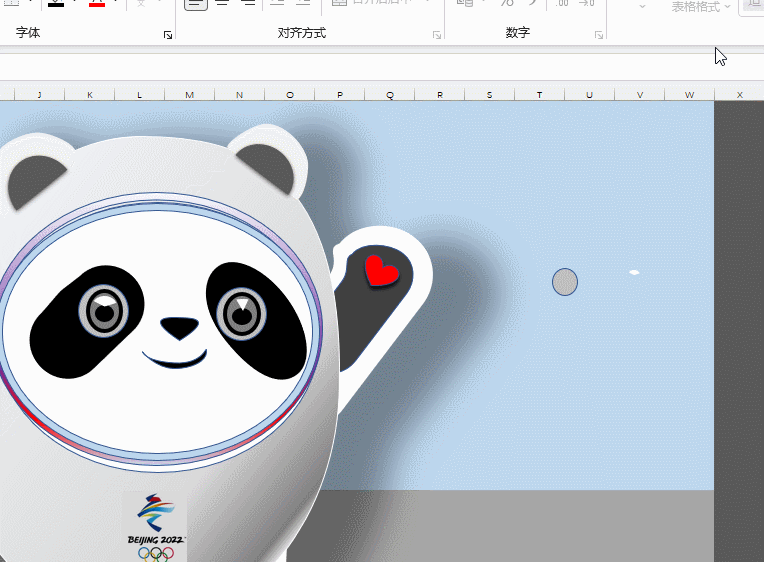Apply percent style number format
Screen dimensions: 764x562
pos(507,3)
